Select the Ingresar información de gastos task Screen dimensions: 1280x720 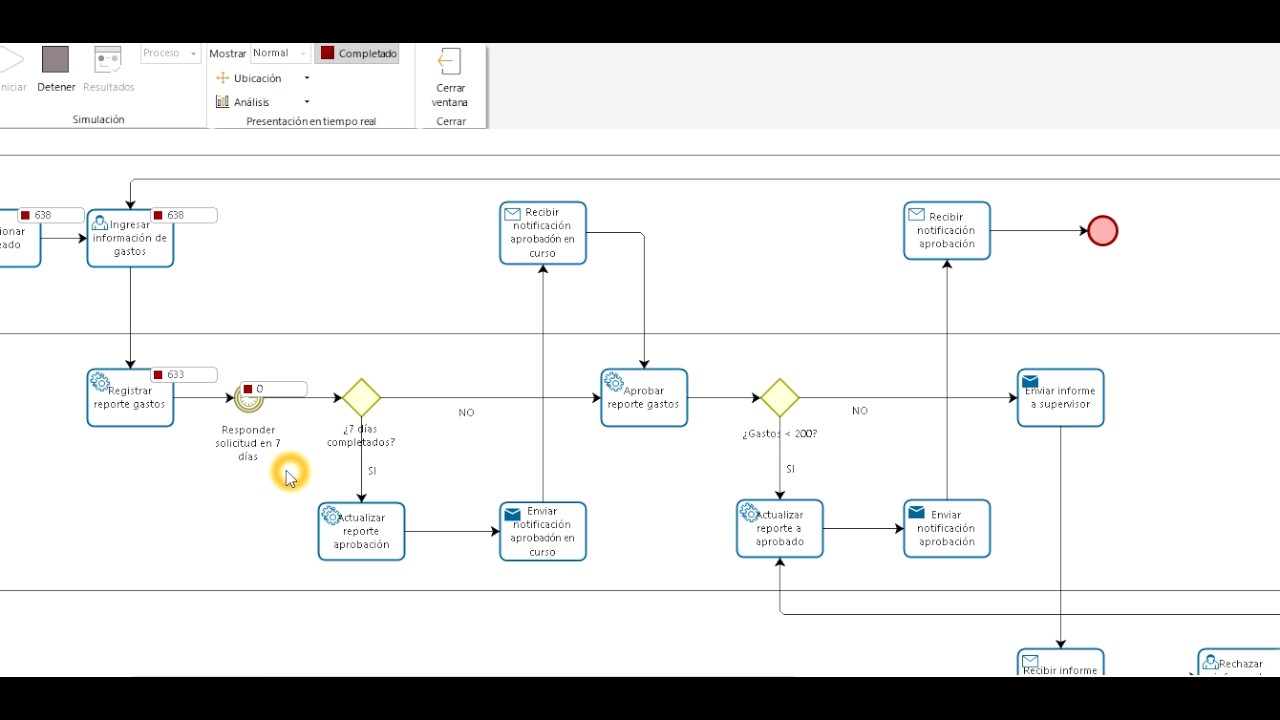coord(130,238)
